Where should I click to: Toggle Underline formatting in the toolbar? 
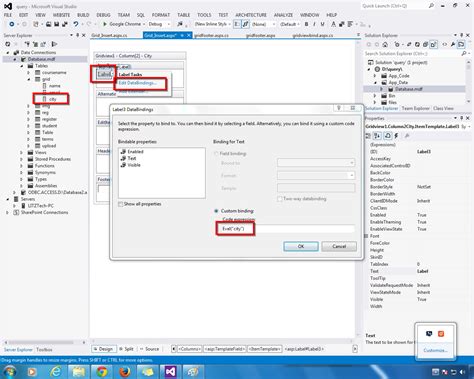pyautogui.click(x=322, y=24)
